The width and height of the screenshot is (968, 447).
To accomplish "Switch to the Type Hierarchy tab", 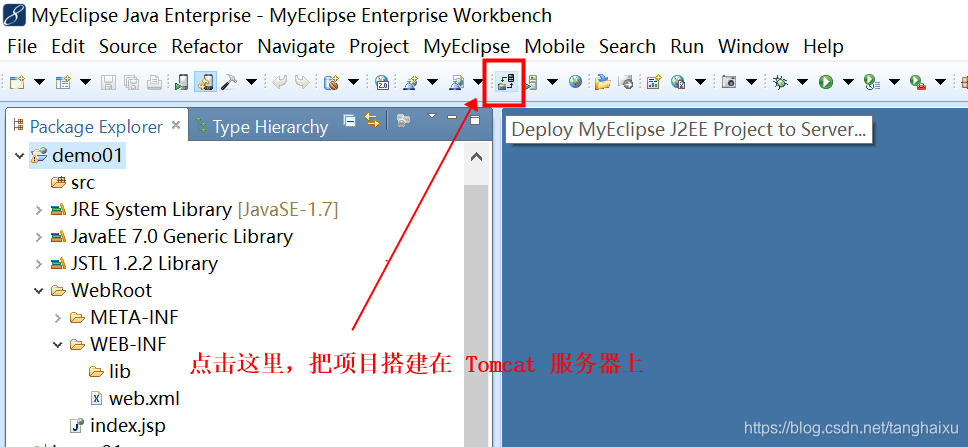I will [262, 127].
